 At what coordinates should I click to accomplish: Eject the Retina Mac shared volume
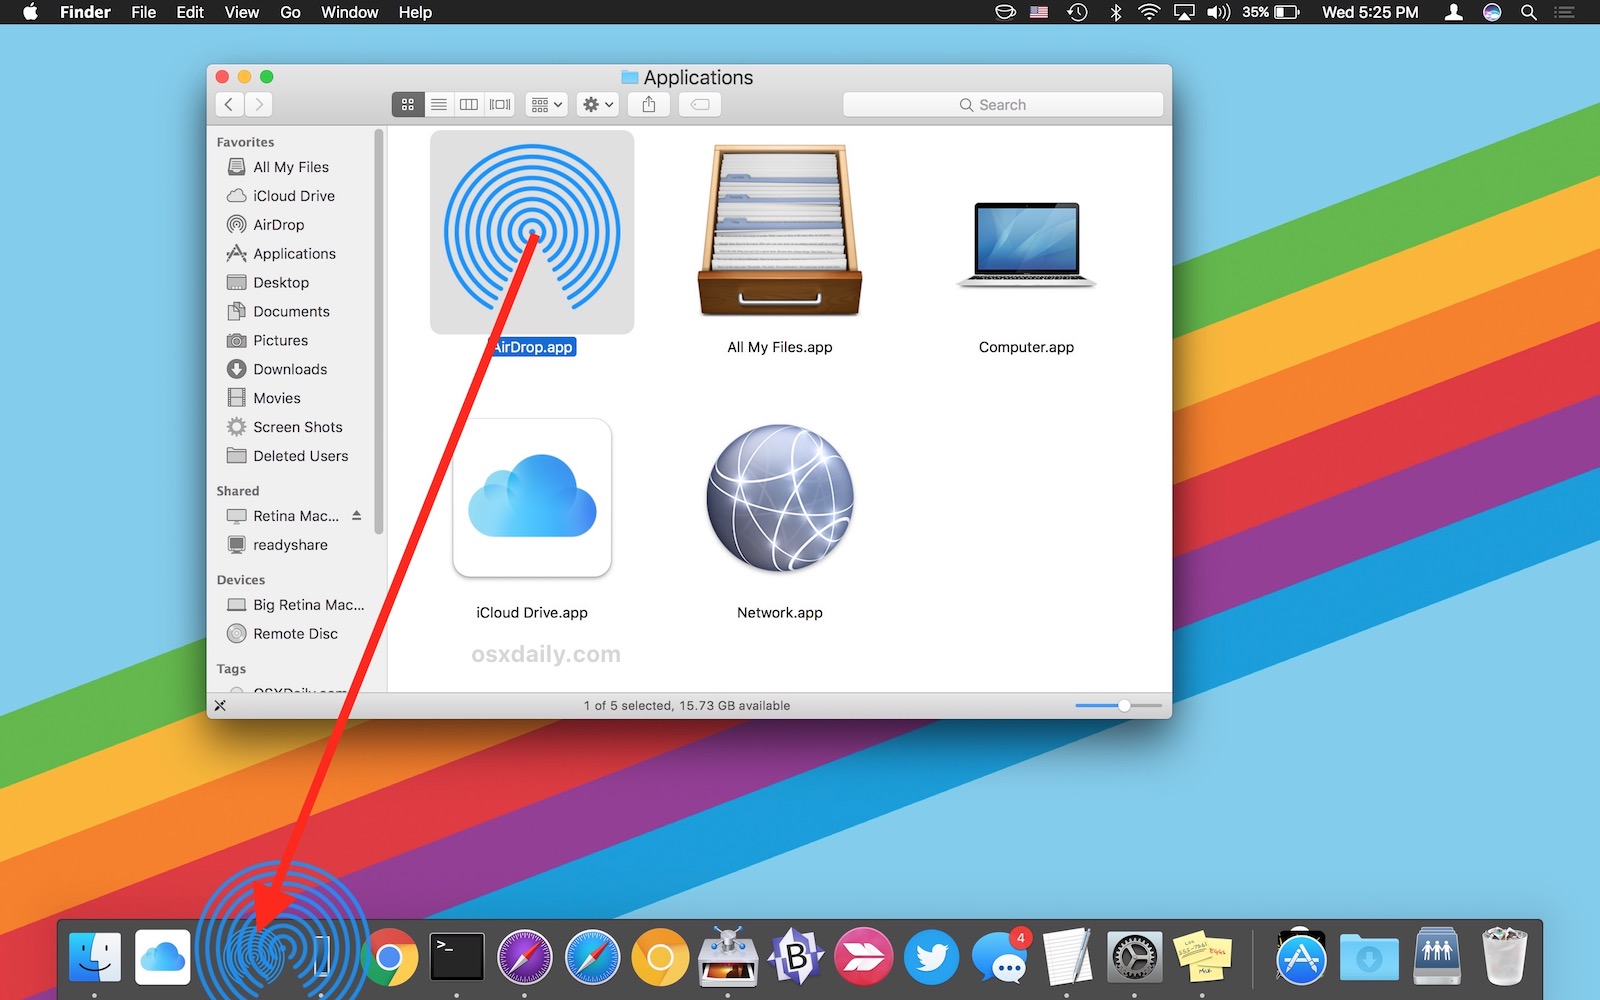click(x=357, y=516)
